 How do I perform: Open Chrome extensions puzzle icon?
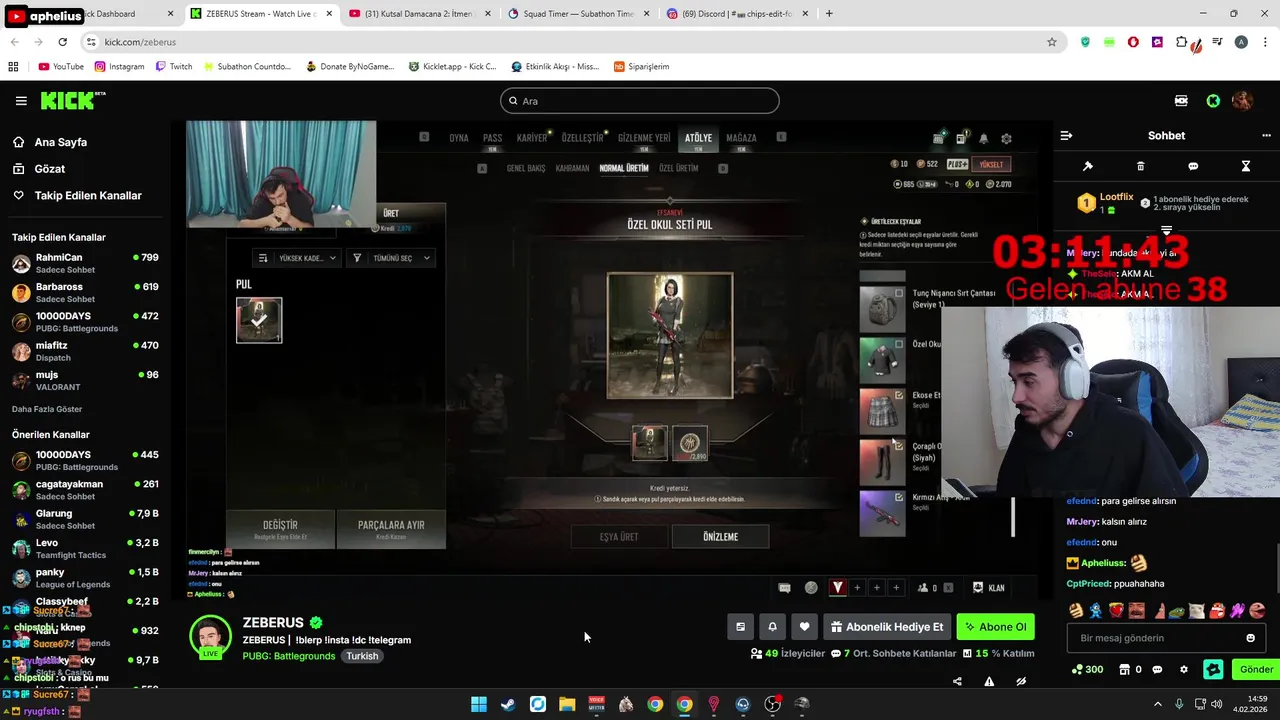pos(1181,42)
